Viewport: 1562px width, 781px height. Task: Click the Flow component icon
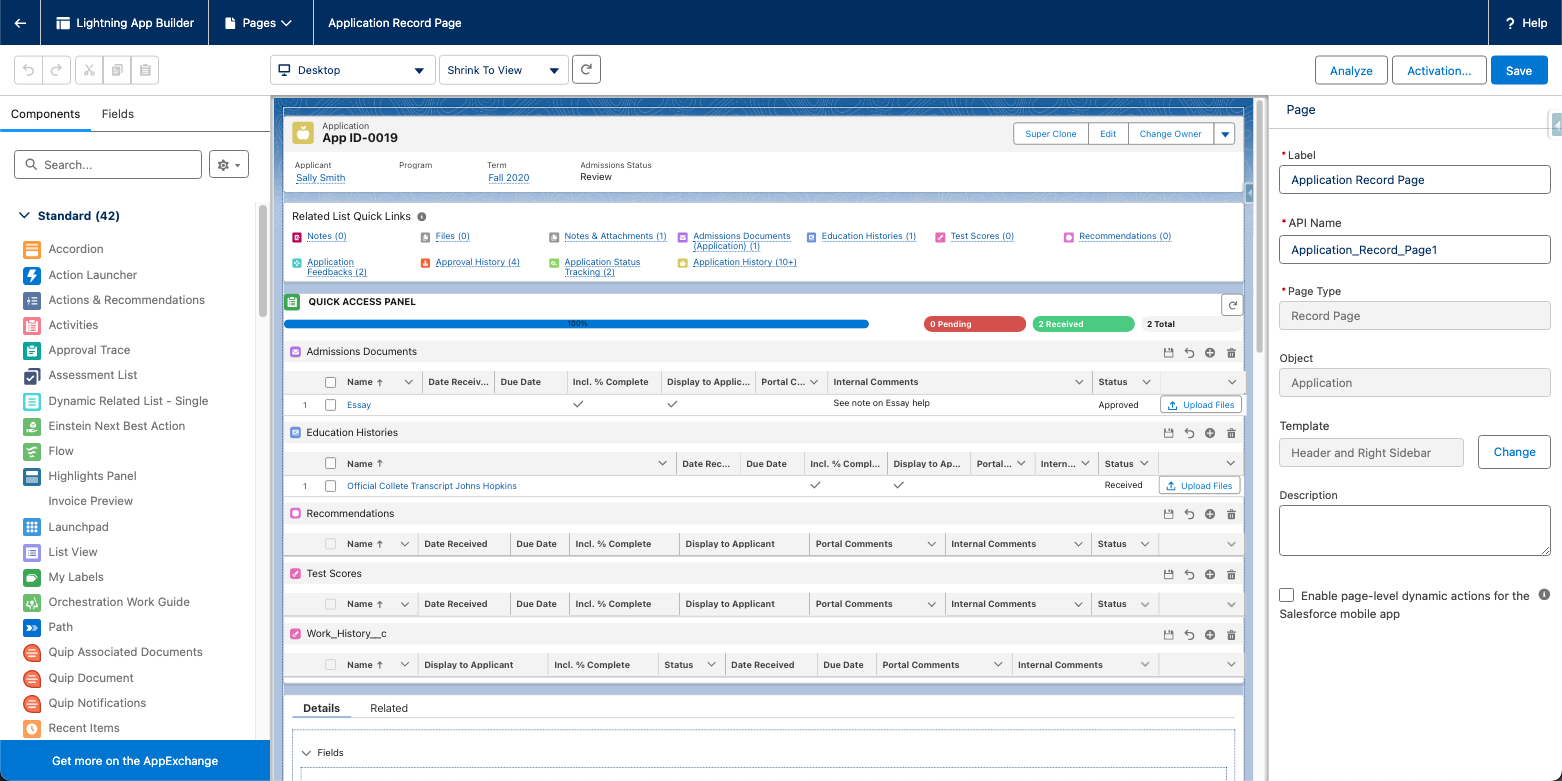(x=31, y=451)
